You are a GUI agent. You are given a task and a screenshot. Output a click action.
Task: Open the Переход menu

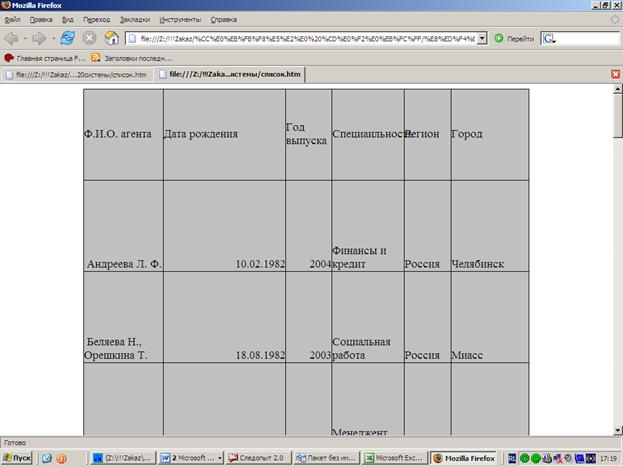click(x=97, y=19)
